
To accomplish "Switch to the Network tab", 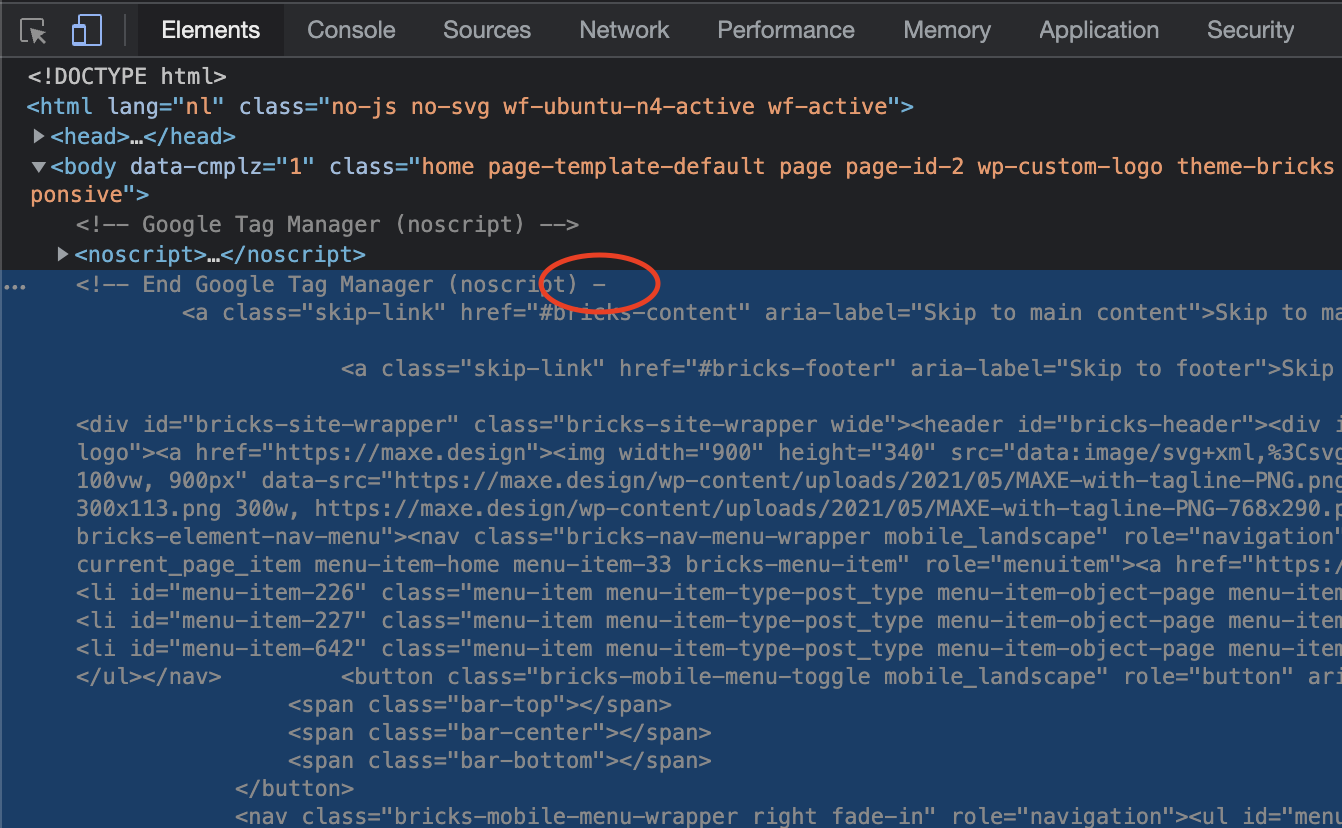I will point(624,30).
